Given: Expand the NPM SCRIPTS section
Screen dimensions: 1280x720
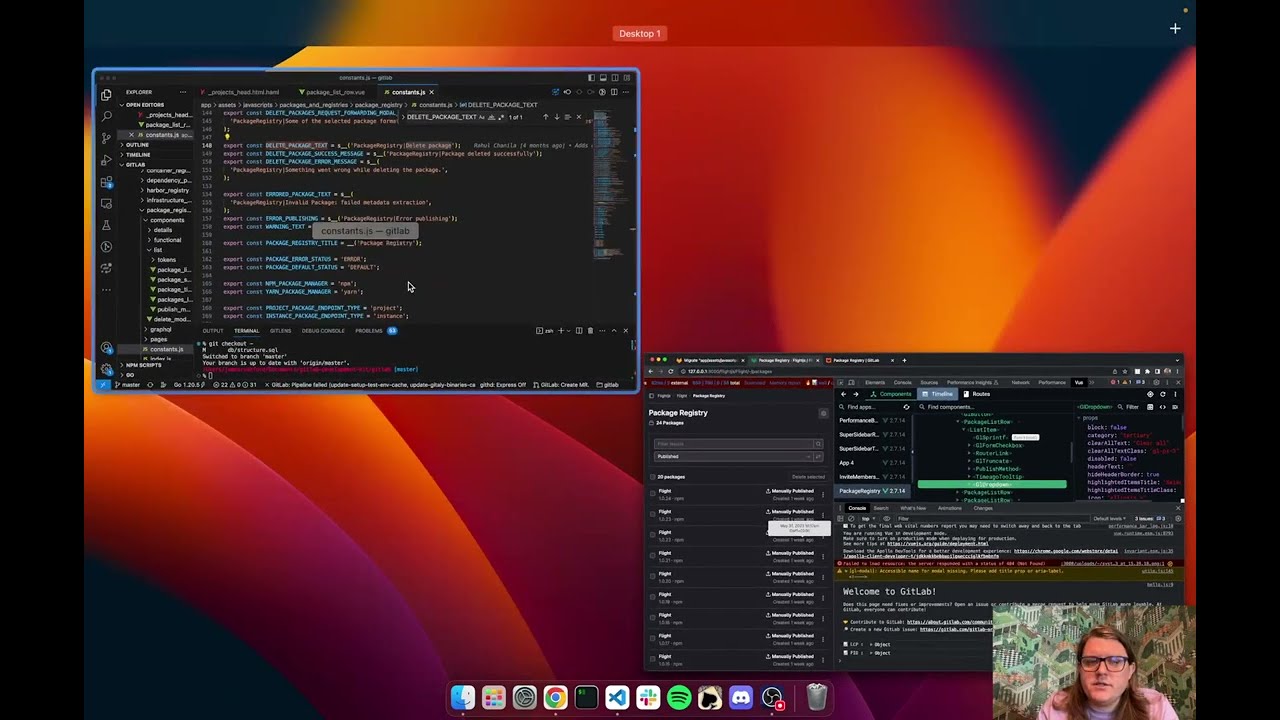Looking at the screenshot, I should point(143,365).
